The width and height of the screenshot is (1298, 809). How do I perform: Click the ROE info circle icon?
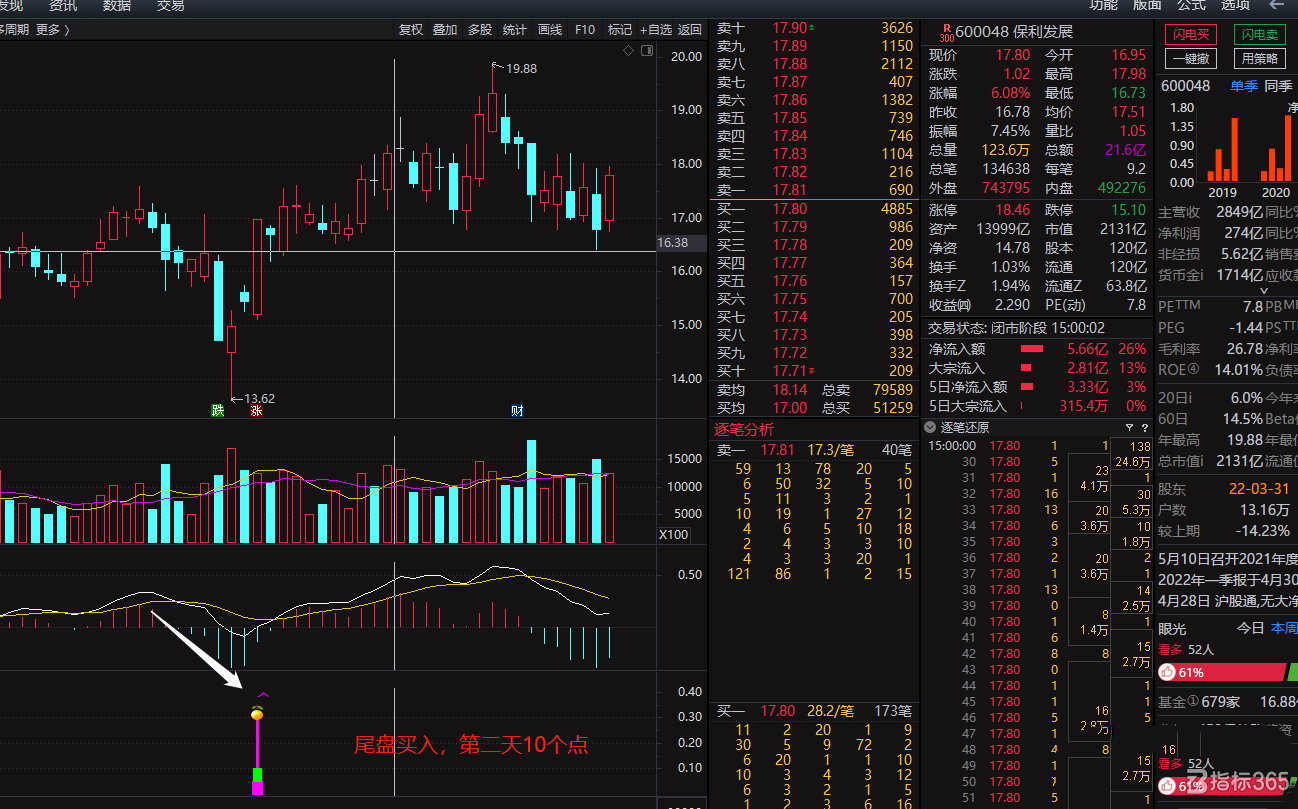(1192, 370)
